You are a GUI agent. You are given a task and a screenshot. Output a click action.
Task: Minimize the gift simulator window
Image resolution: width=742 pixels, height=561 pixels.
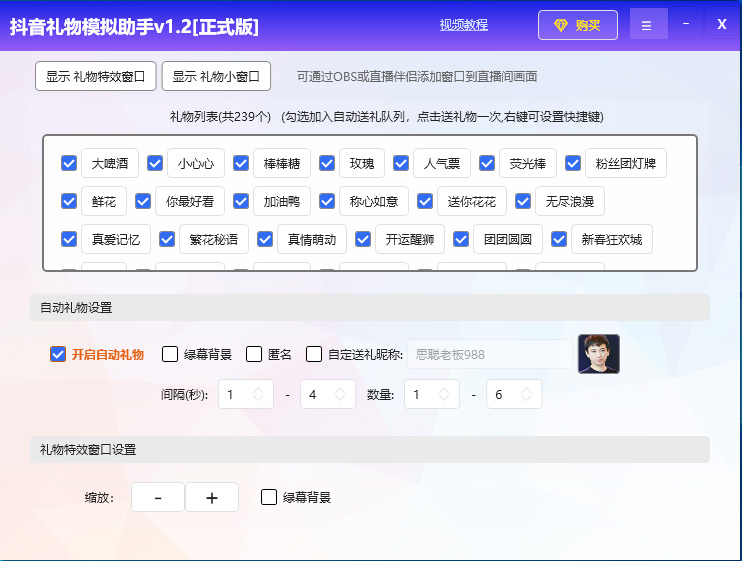coord(686,24)
